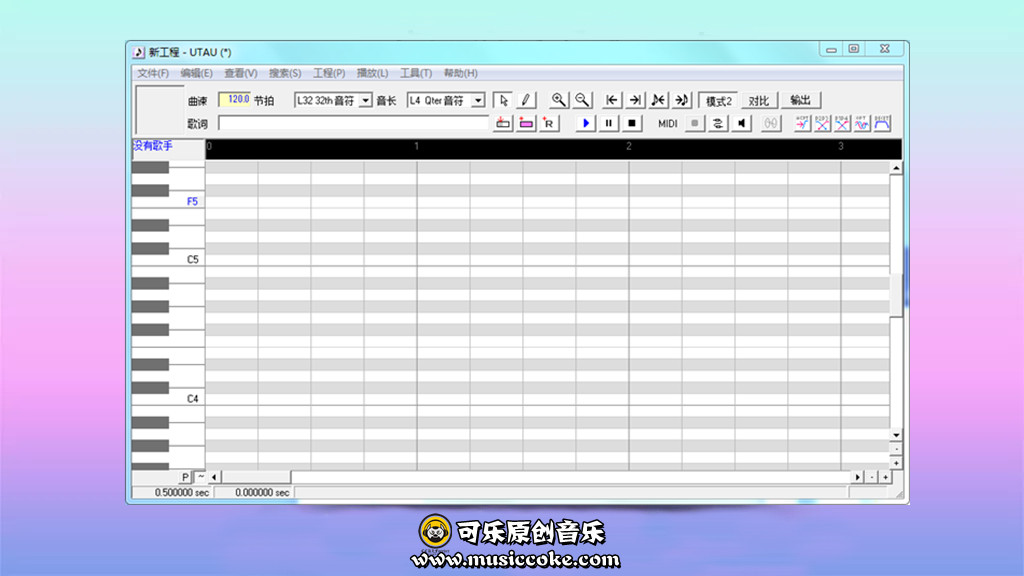
Task: Click the pitch wave edit icon
Action: pyautogui.click(x=862, y=123)
